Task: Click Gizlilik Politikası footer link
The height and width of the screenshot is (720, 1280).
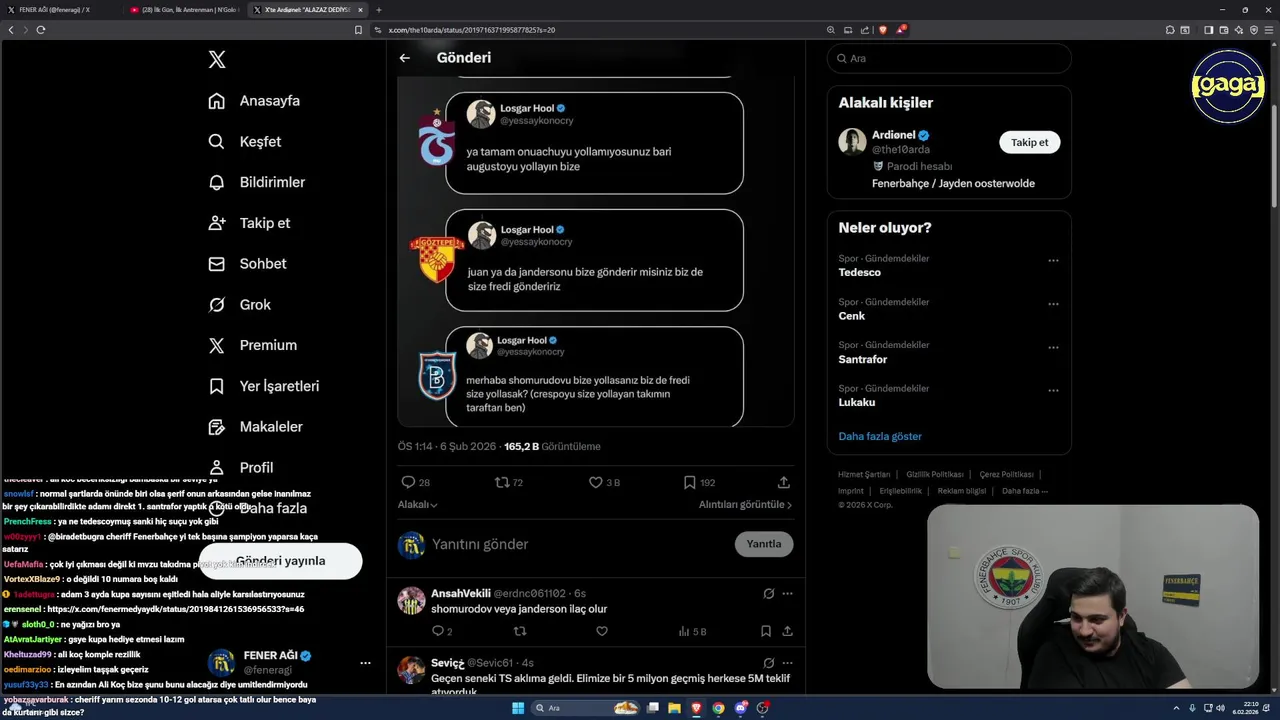Action: click(934, 475)
